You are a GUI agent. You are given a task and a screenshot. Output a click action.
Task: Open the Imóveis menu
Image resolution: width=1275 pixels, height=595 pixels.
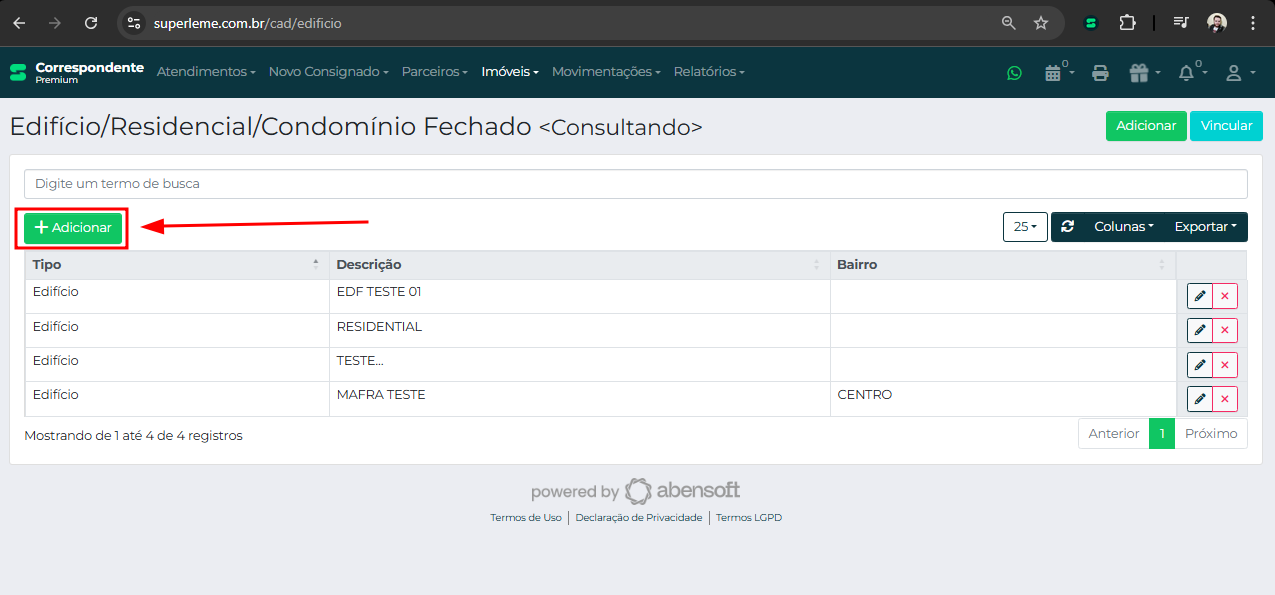(509, 72)
